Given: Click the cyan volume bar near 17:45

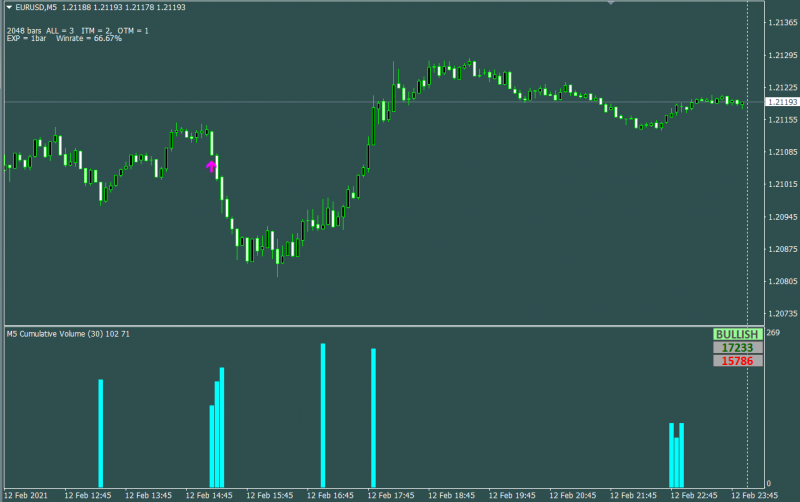Looking at the screenshot, I should click(373, 418).
